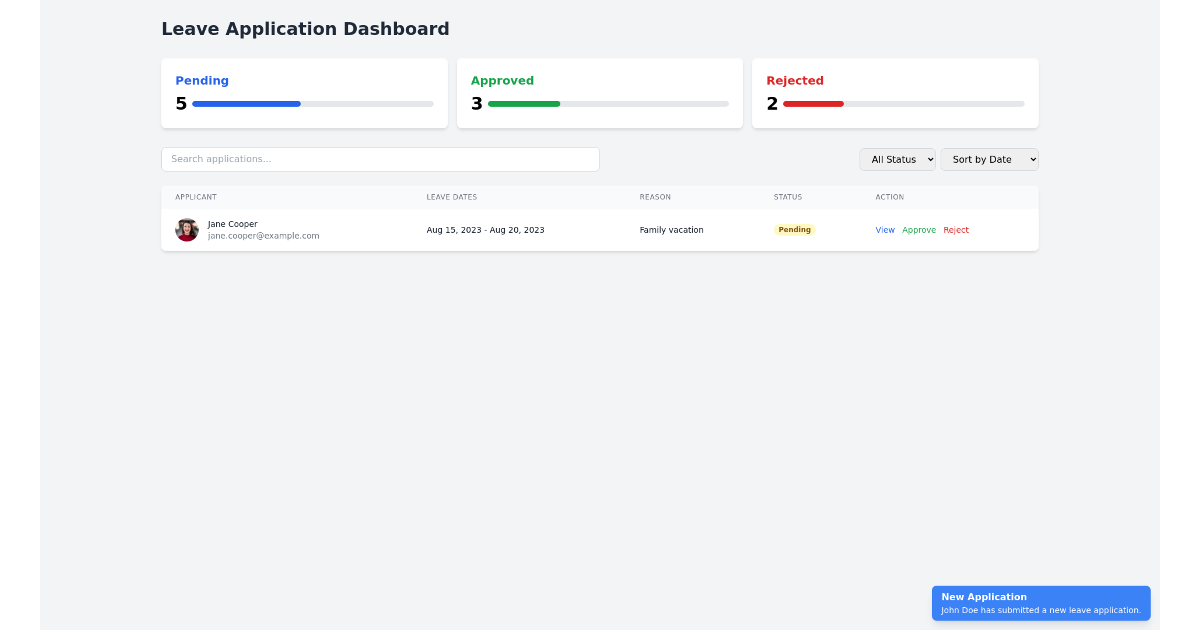Click the Rejected summary card

coord(894,93)
